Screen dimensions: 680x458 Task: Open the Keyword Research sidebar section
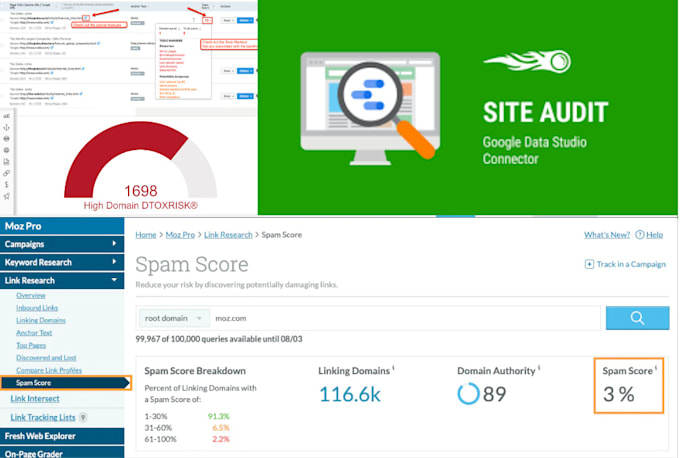coord(62,262)
